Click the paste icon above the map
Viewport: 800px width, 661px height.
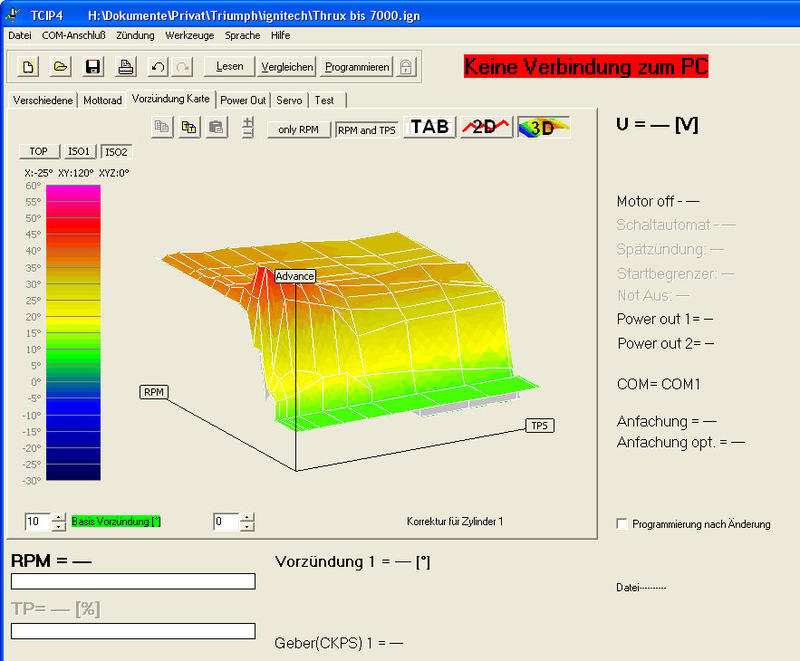point(216,127)
